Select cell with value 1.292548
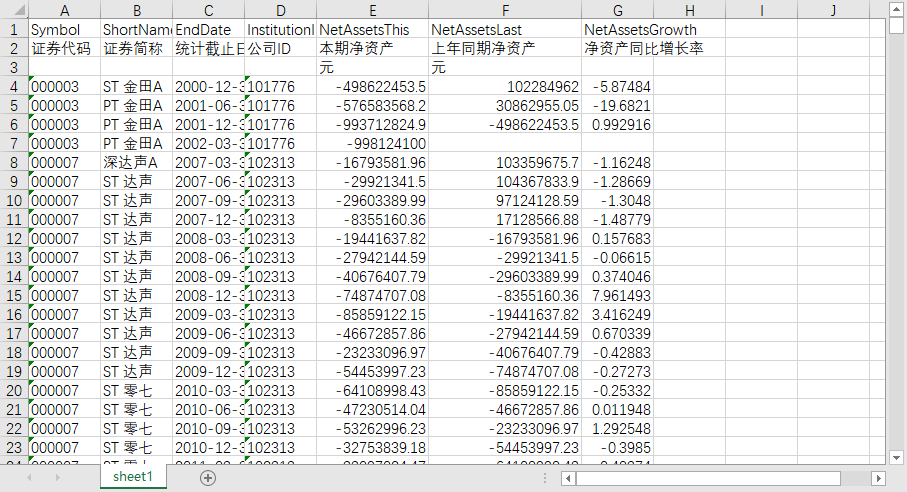The height and width of the screenshot is (492, 907). point(618,428)
